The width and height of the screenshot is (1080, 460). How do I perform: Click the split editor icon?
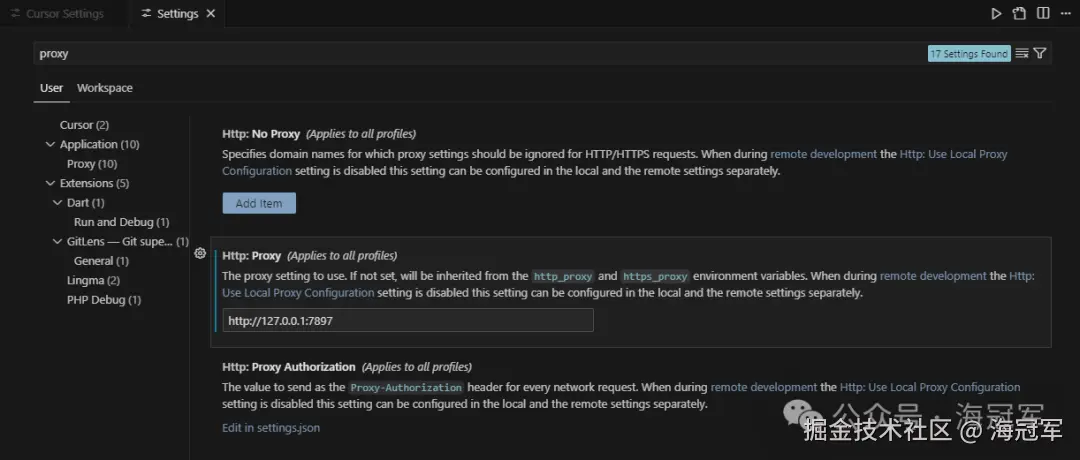tap(1043, 14)
